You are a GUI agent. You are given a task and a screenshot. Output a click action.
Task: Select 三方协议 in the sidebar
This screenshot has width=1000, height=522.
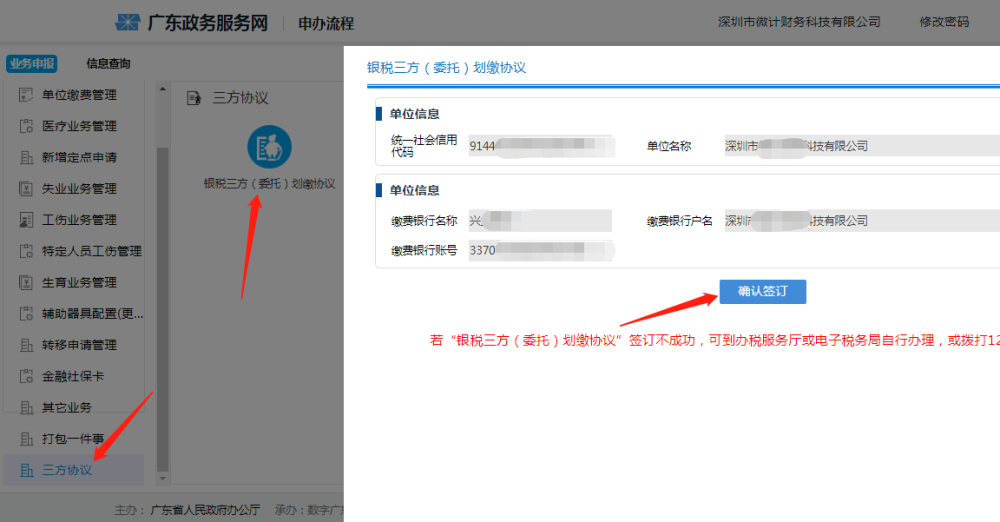coord(74,470)
